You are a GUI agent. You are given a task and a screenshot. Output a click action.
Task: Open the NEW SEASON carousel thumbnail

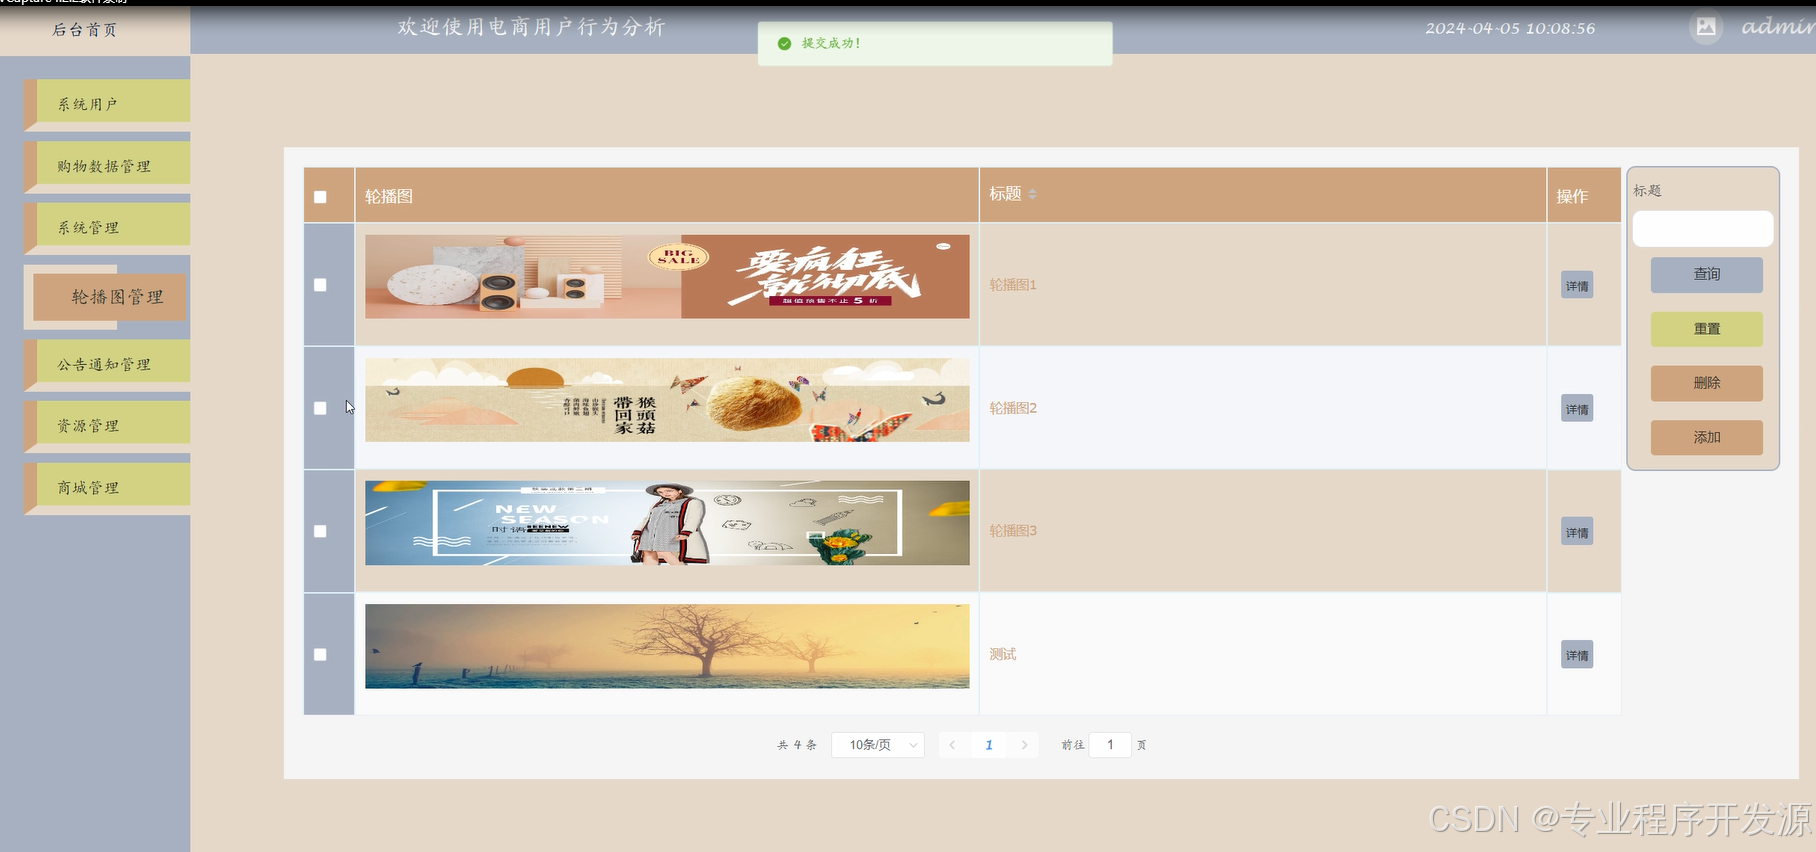(667, 523)
